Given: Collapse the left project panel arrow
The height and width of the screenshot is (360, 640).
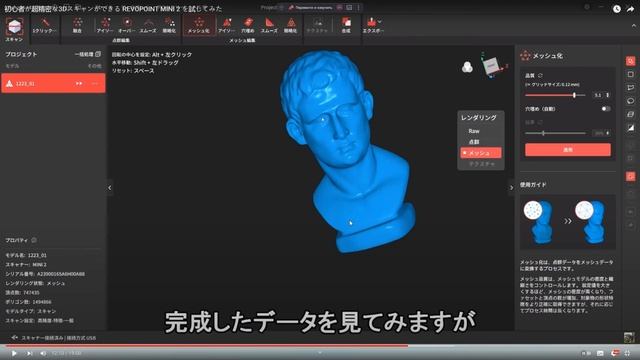Looking at the screenshot, I should tap(109, 188).
